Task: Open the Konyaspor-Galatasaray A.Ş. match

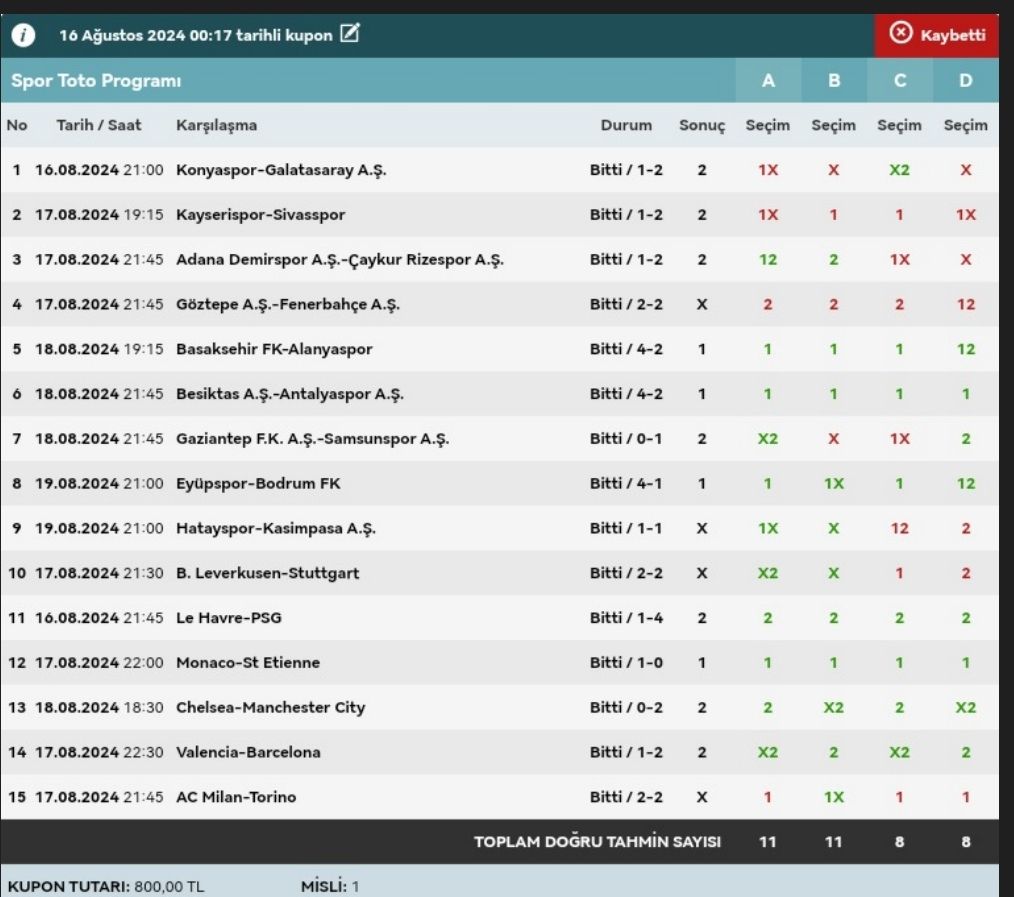Action: pos(281,170)
